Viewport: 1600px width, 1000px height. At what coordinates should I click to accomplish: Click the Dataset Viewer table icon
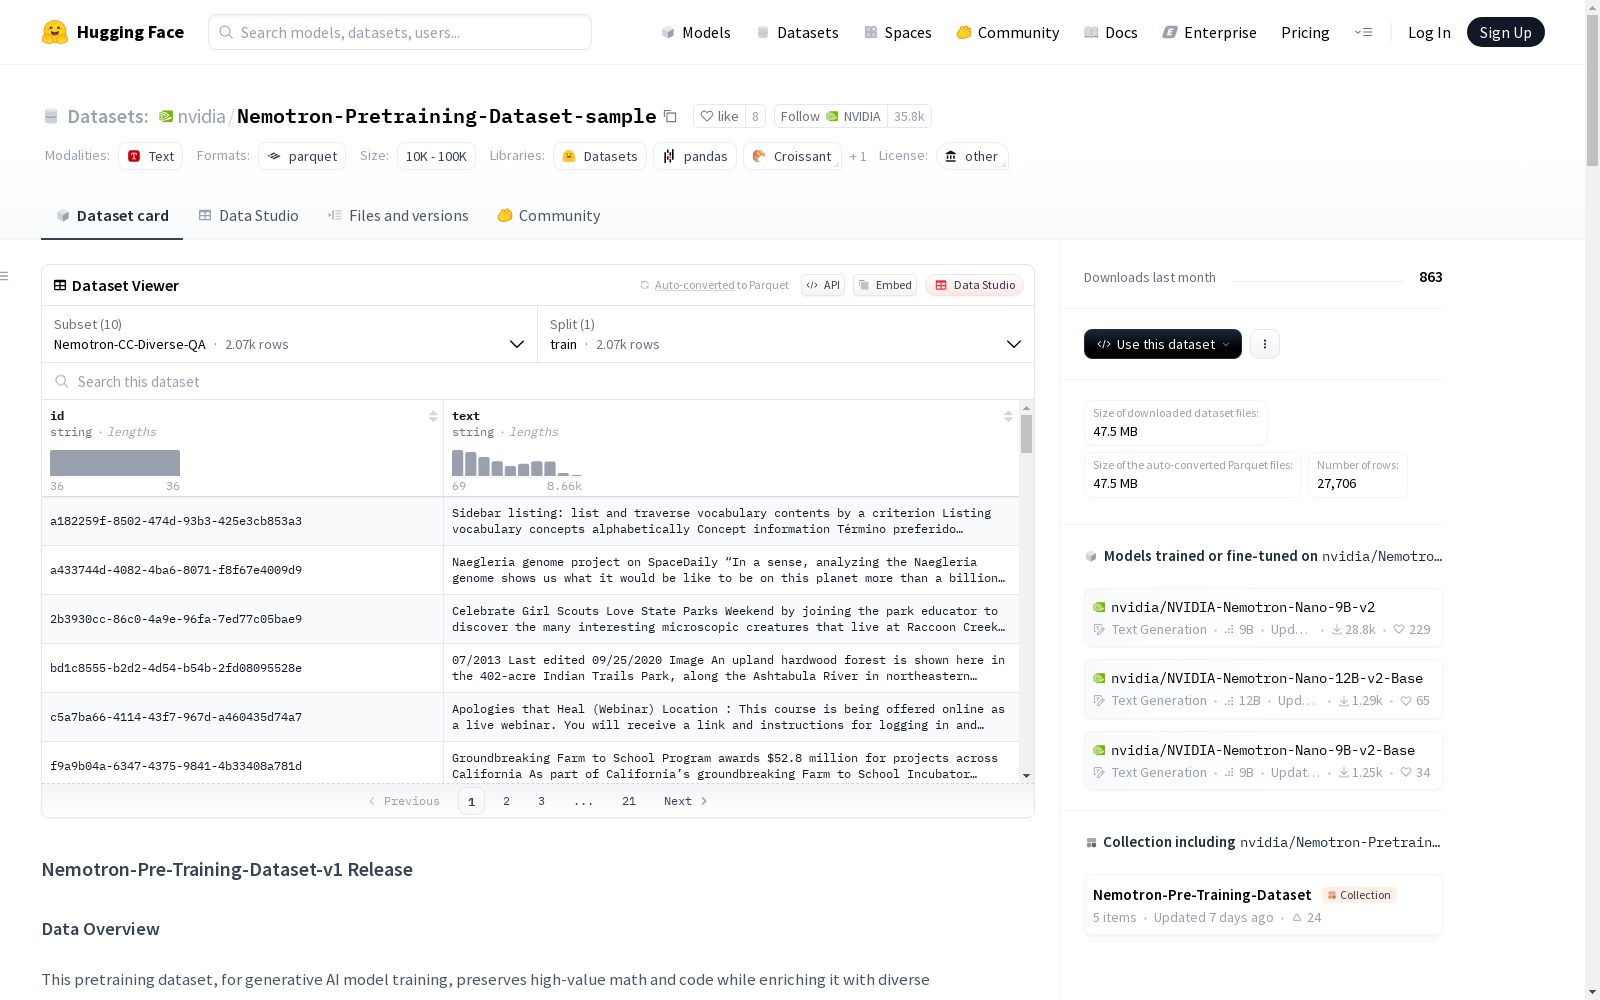[x=60, y=285]
